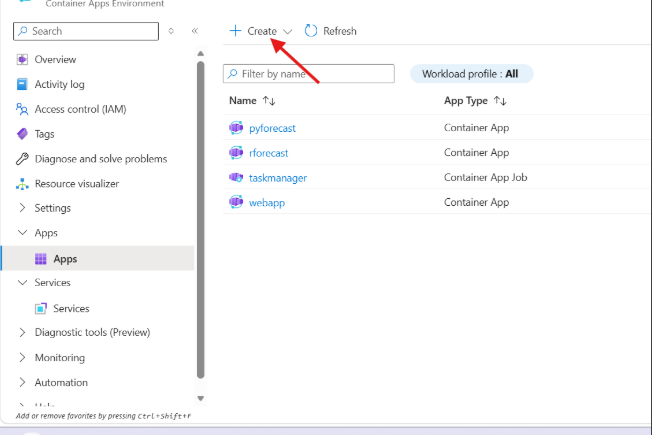The height and width of the screenshot is (435, 652).
Task: Open the pyforecast link
Action: click(272, 128)
